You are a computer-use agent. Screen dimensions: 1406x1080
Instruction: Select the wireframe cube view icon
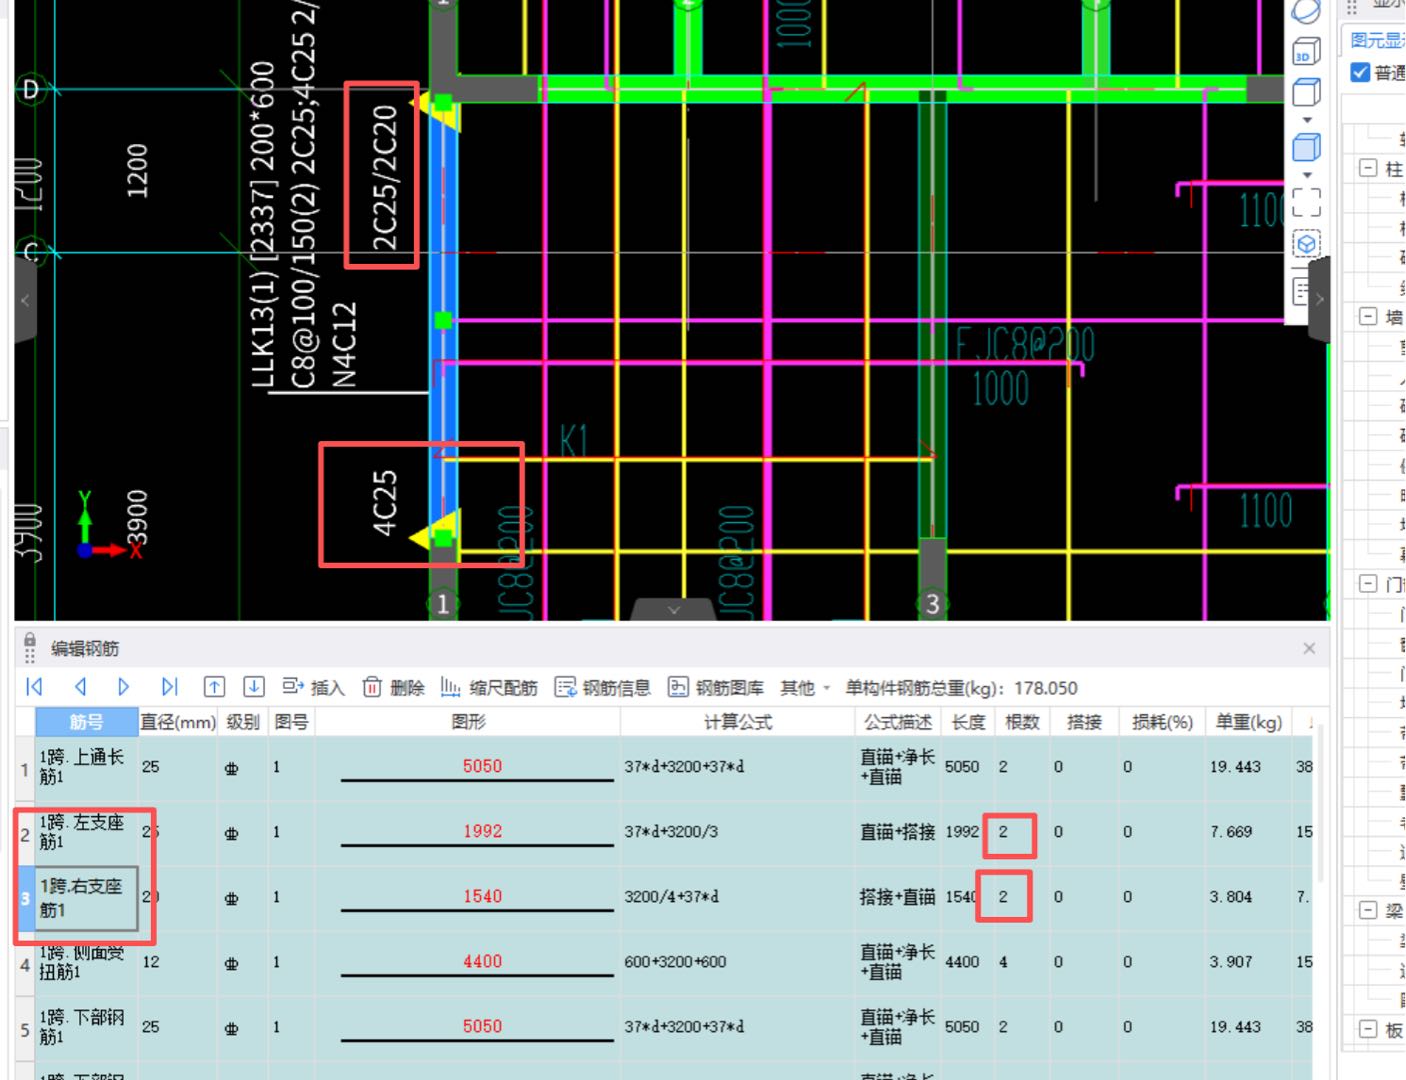[1306, 93]
